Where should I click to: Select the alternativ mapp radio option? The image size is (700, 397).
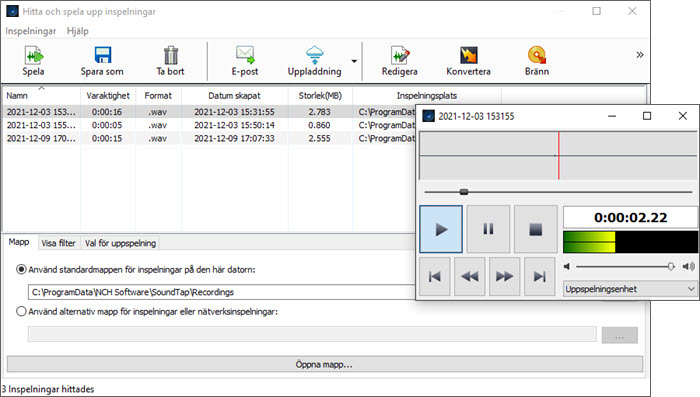(x=21, y=311)
